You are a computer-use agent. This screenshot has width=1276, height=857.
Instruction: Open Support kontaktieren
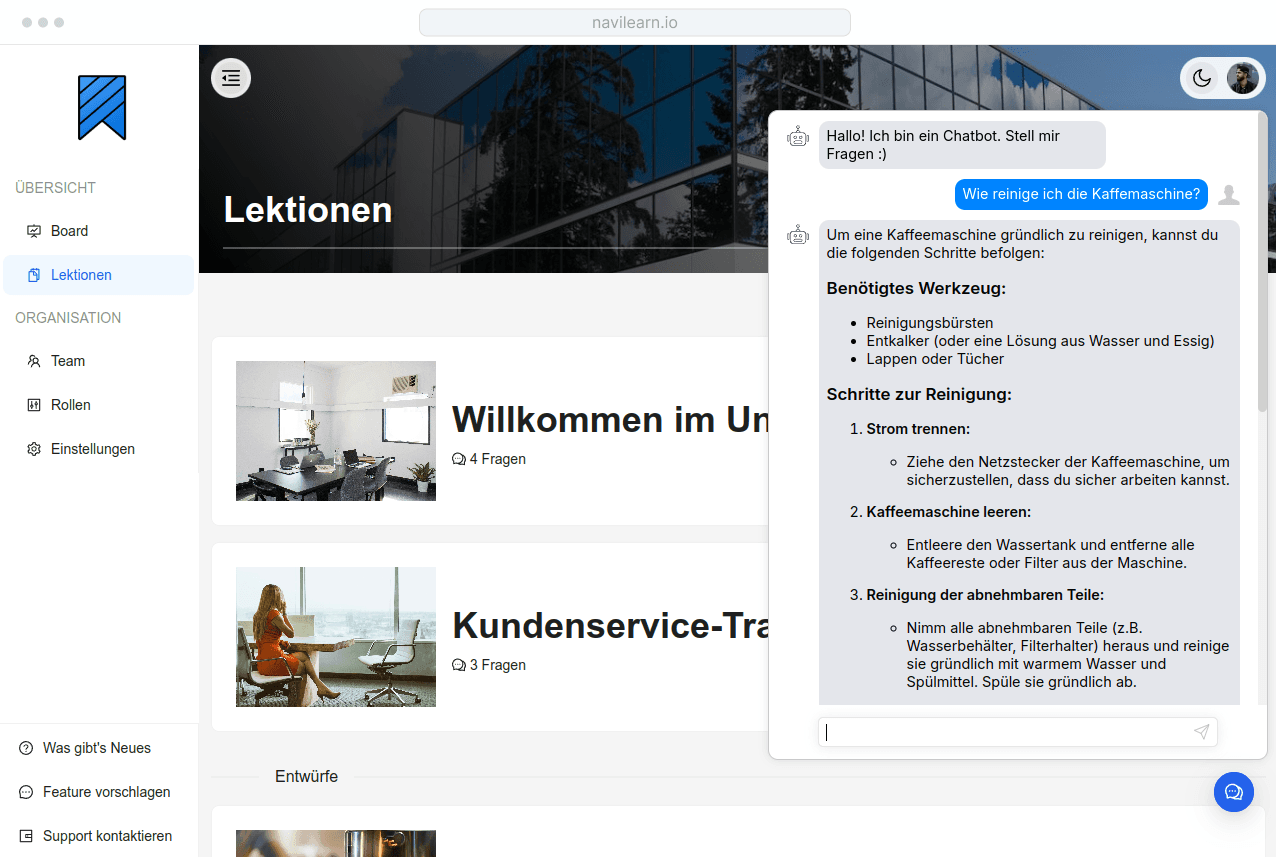(107, 836)
